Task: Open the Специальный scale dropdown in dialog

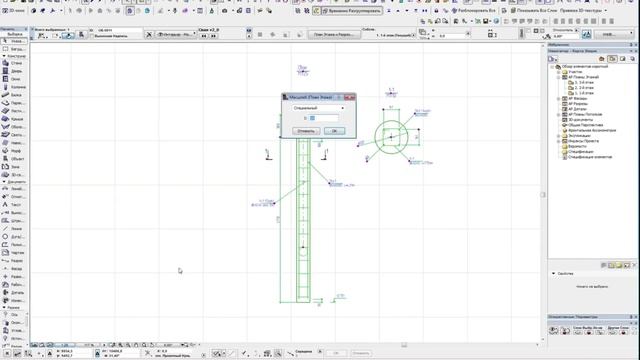Action: tap(318, 108)
